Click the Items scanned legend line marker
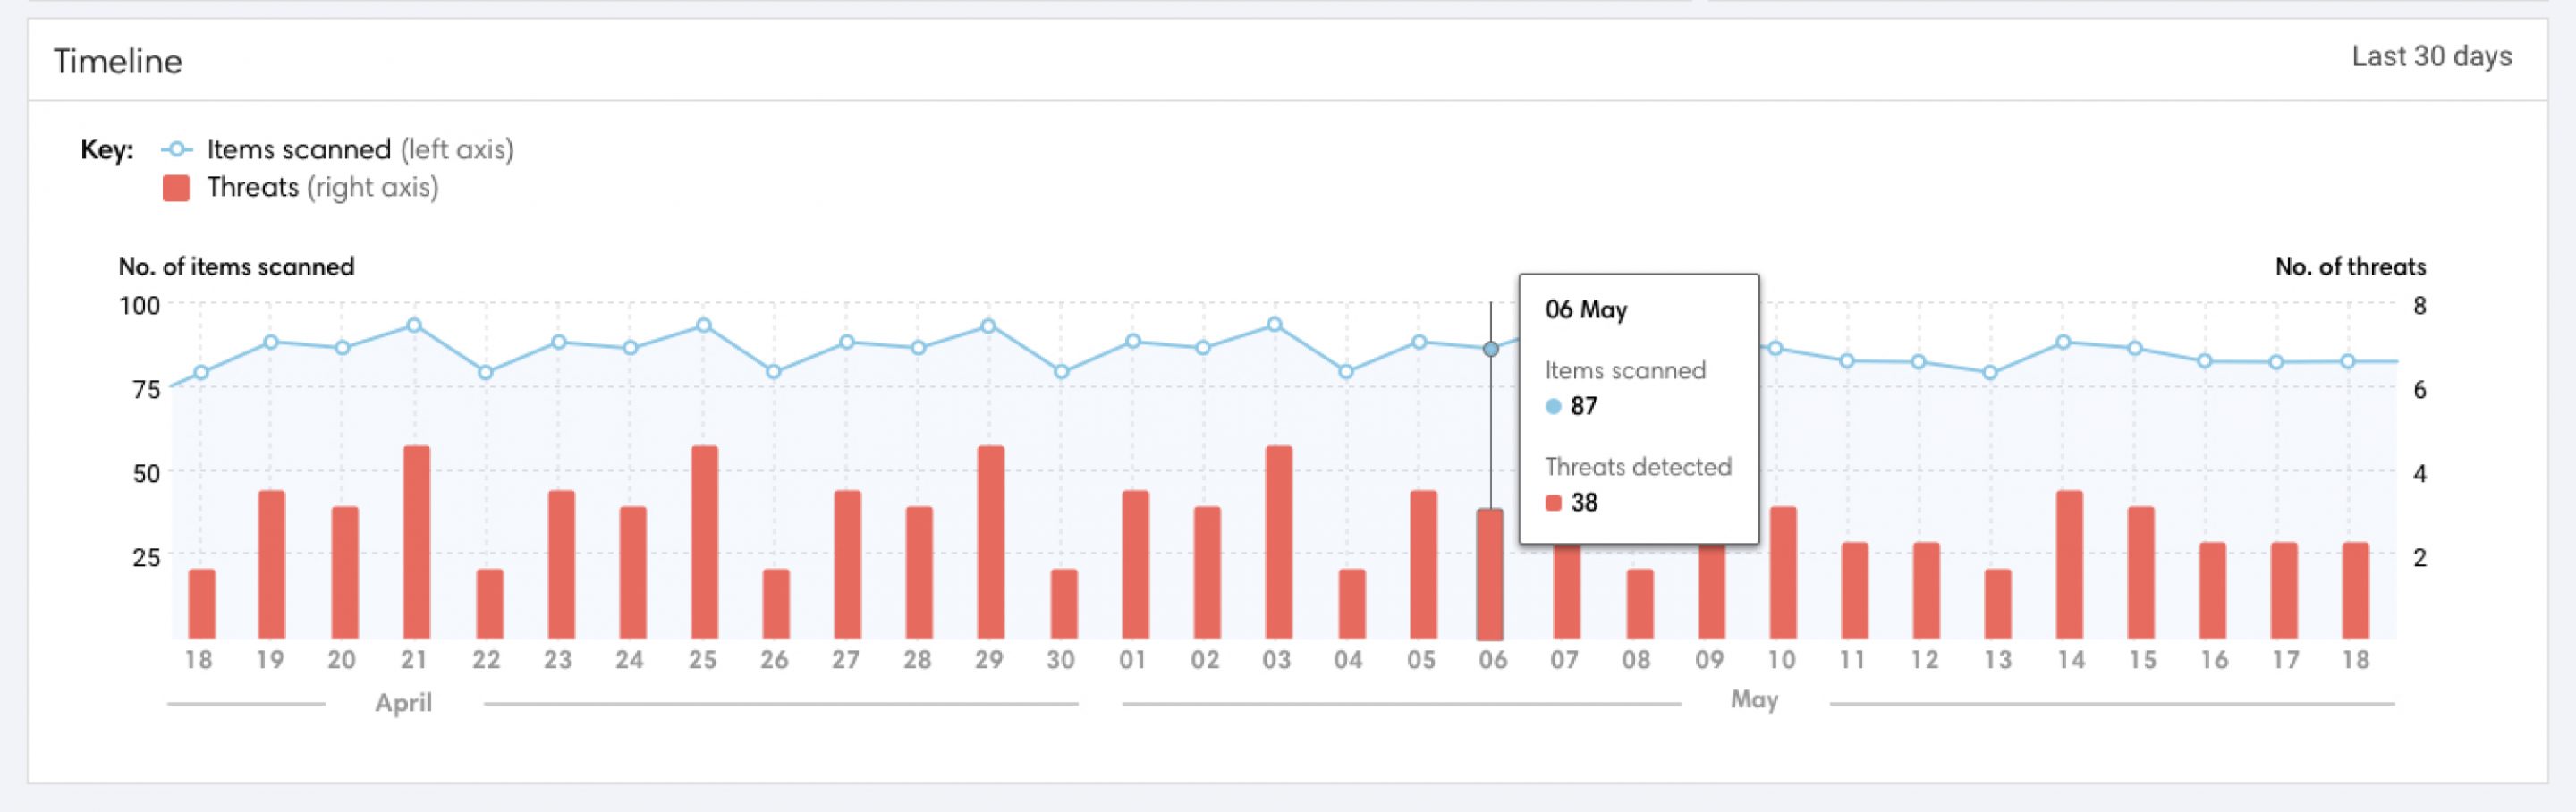Image resolution: width=2576 pixels, height=812 pixels. (x=176, y=150)
